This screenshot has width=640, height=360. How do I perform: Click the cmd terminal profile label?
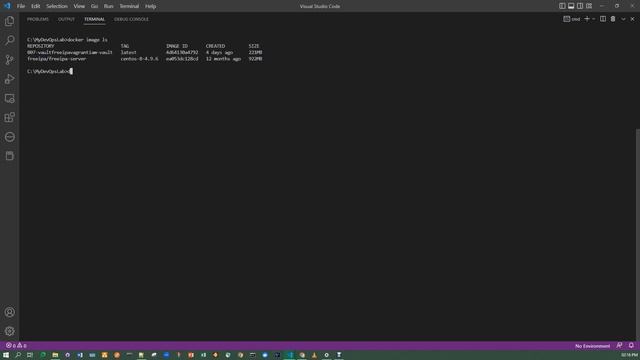572,19
